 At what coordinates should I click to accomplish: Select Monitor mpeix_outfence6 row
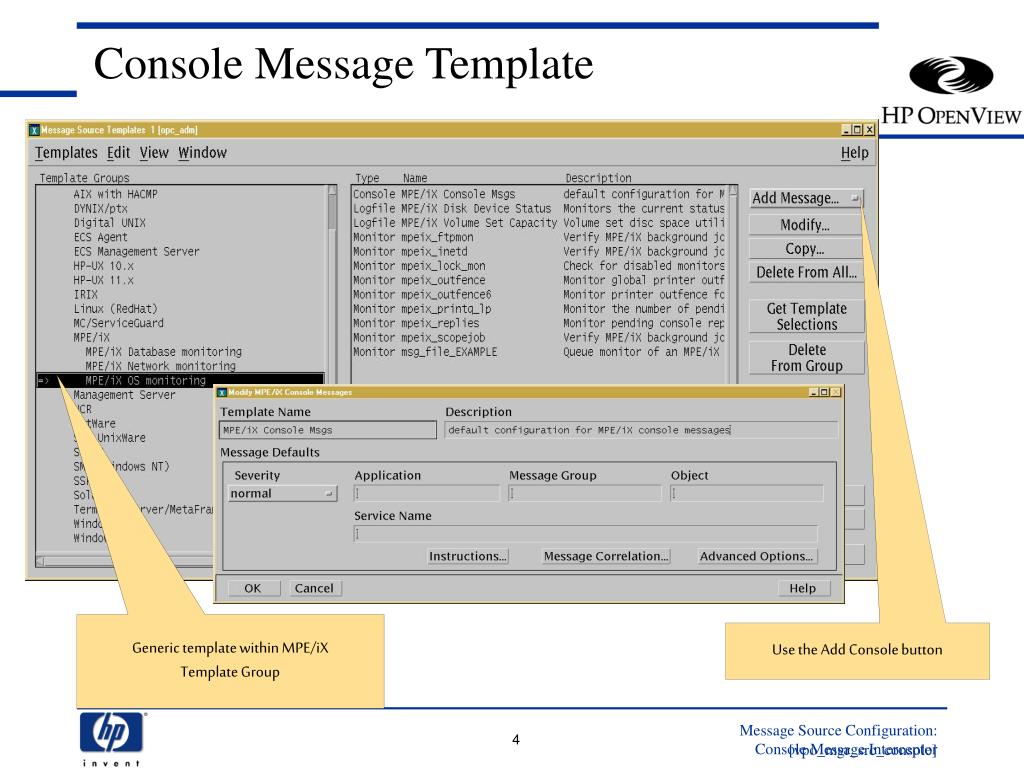539,295
